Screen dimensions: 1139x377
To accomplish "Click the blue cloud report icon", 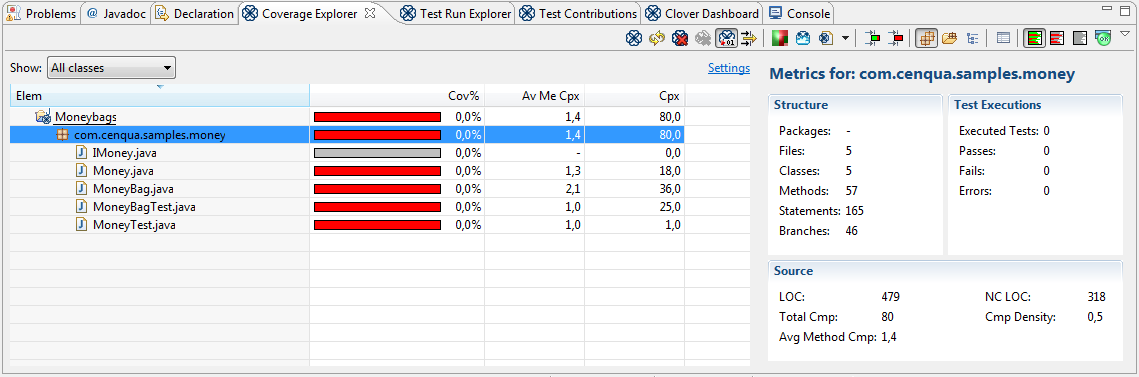I will tap(803, 38).
